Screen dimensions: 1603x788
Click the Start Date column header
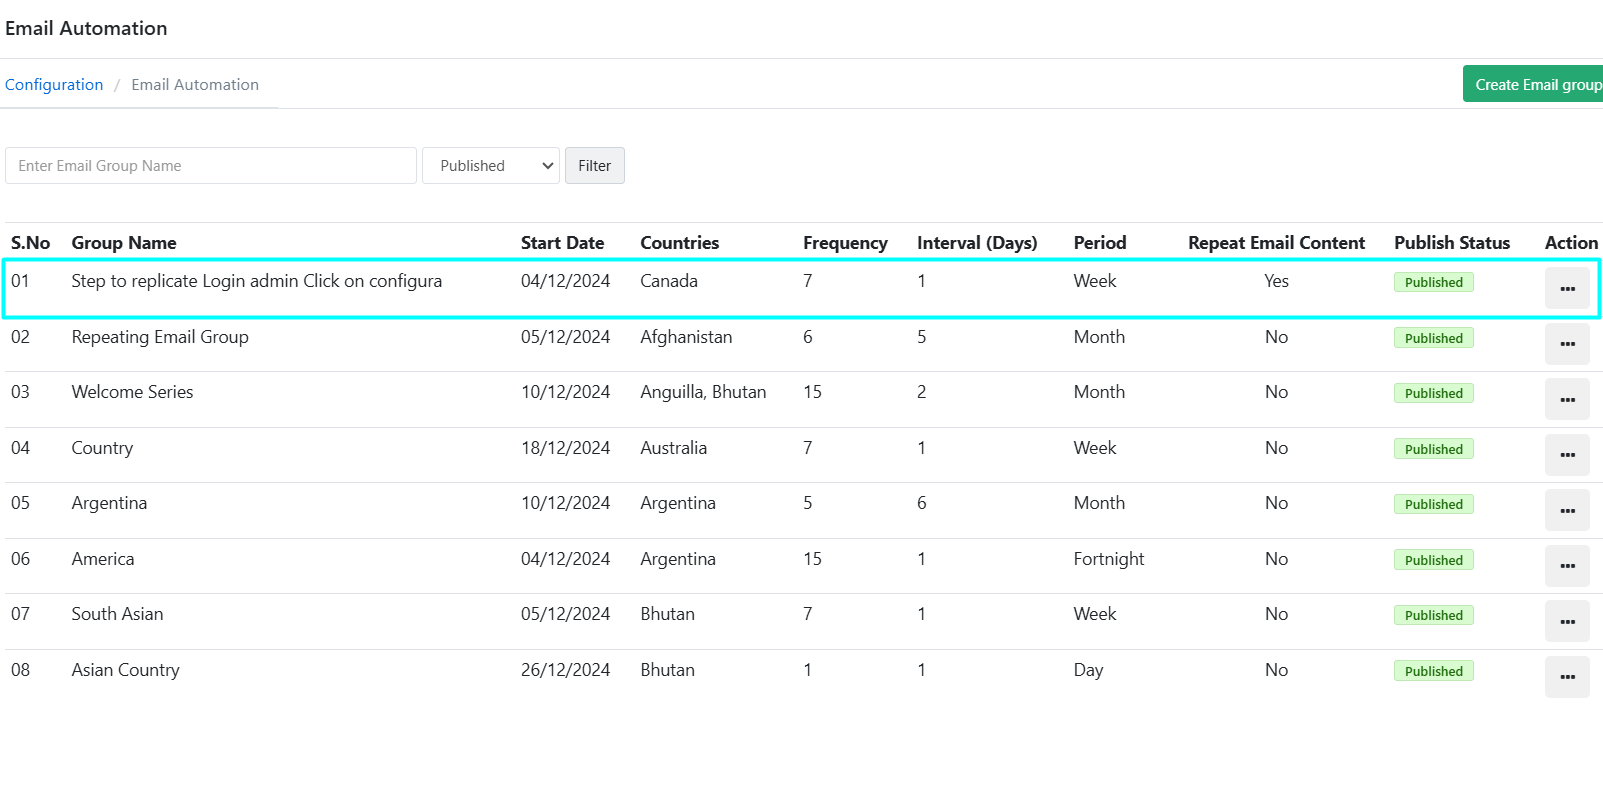tap(562, 243)
